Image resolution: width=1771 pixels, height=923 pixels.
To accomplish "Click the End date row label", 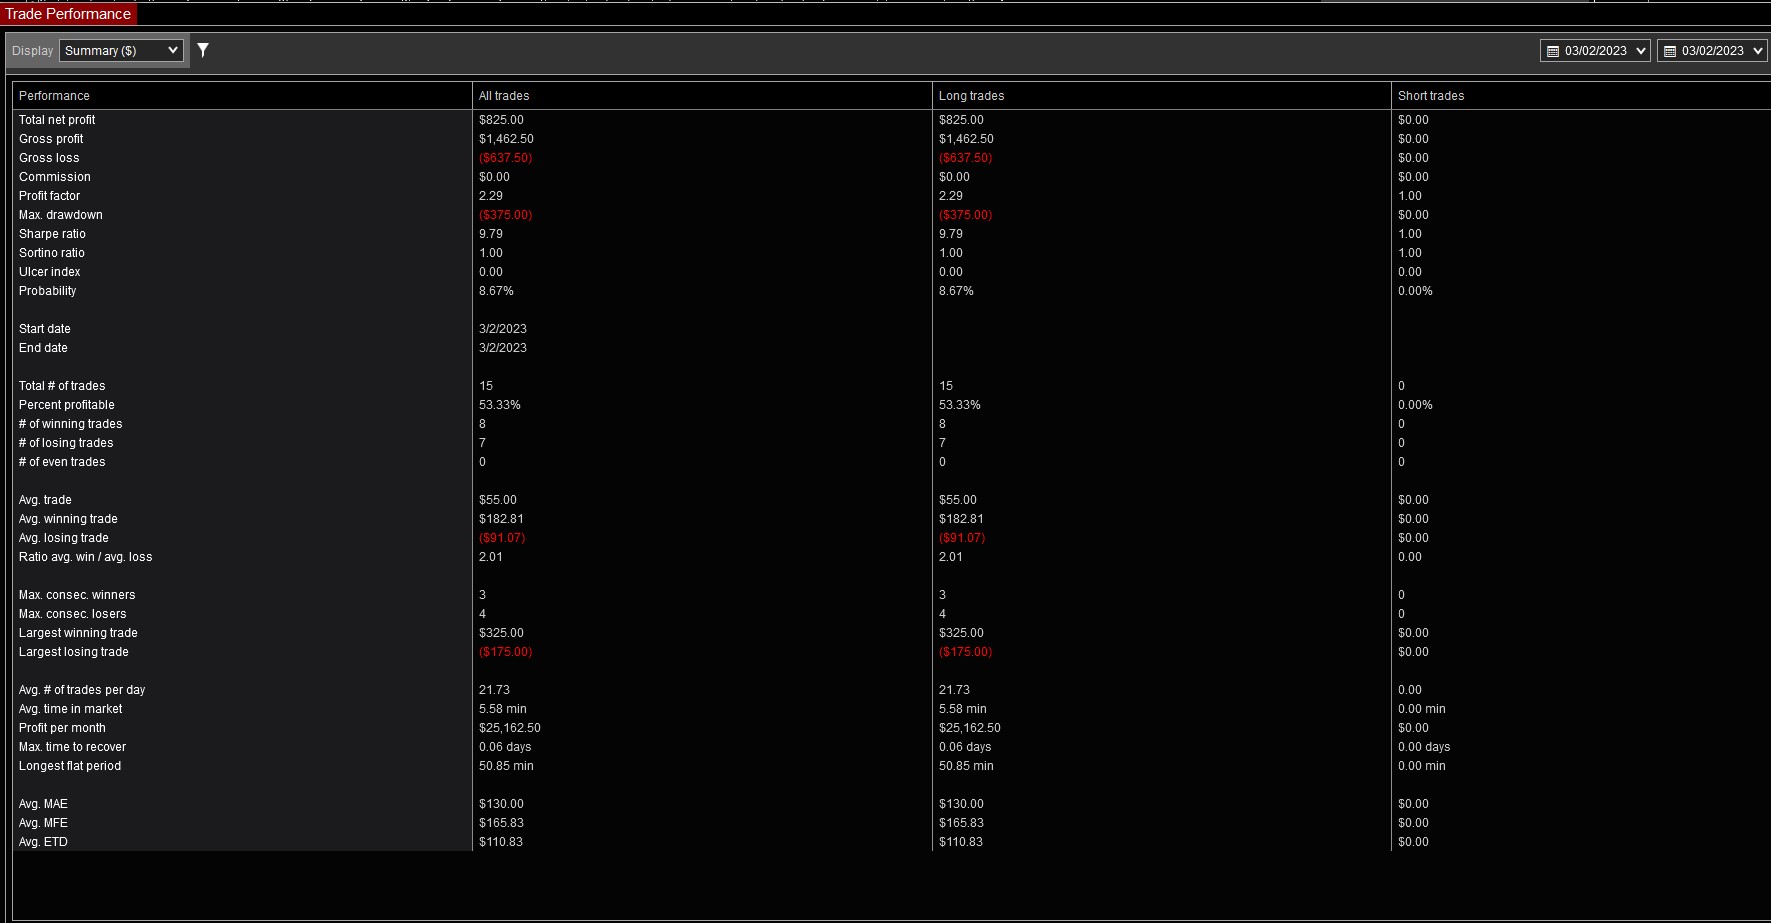I will [x=43, y=348].
